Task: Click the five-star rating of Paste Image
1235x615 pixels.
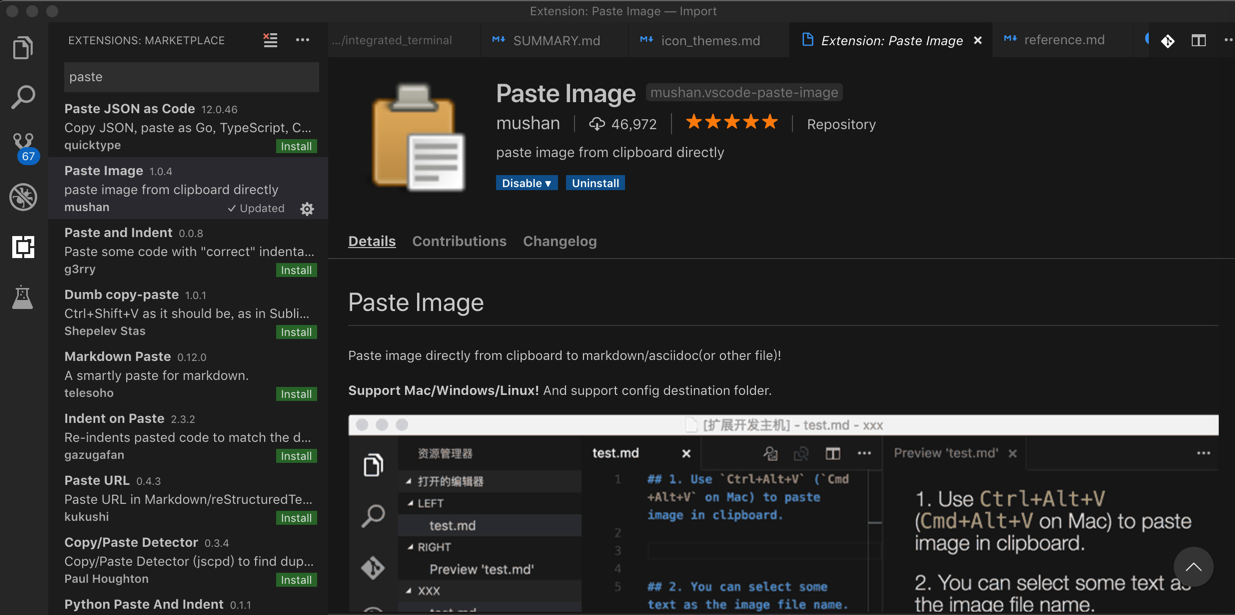Action: click(x=731, y=122)
